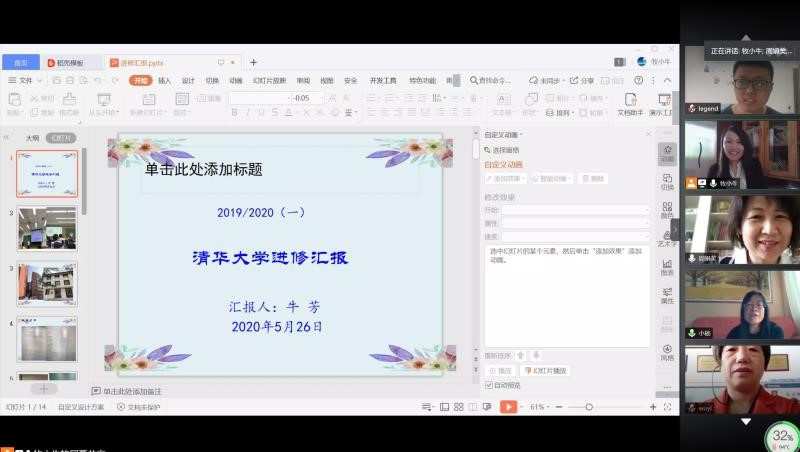This screenshot has width=800, height=452.
Task: Toggle the 自动预览 checkbox
Action: (x=489, y=385)
